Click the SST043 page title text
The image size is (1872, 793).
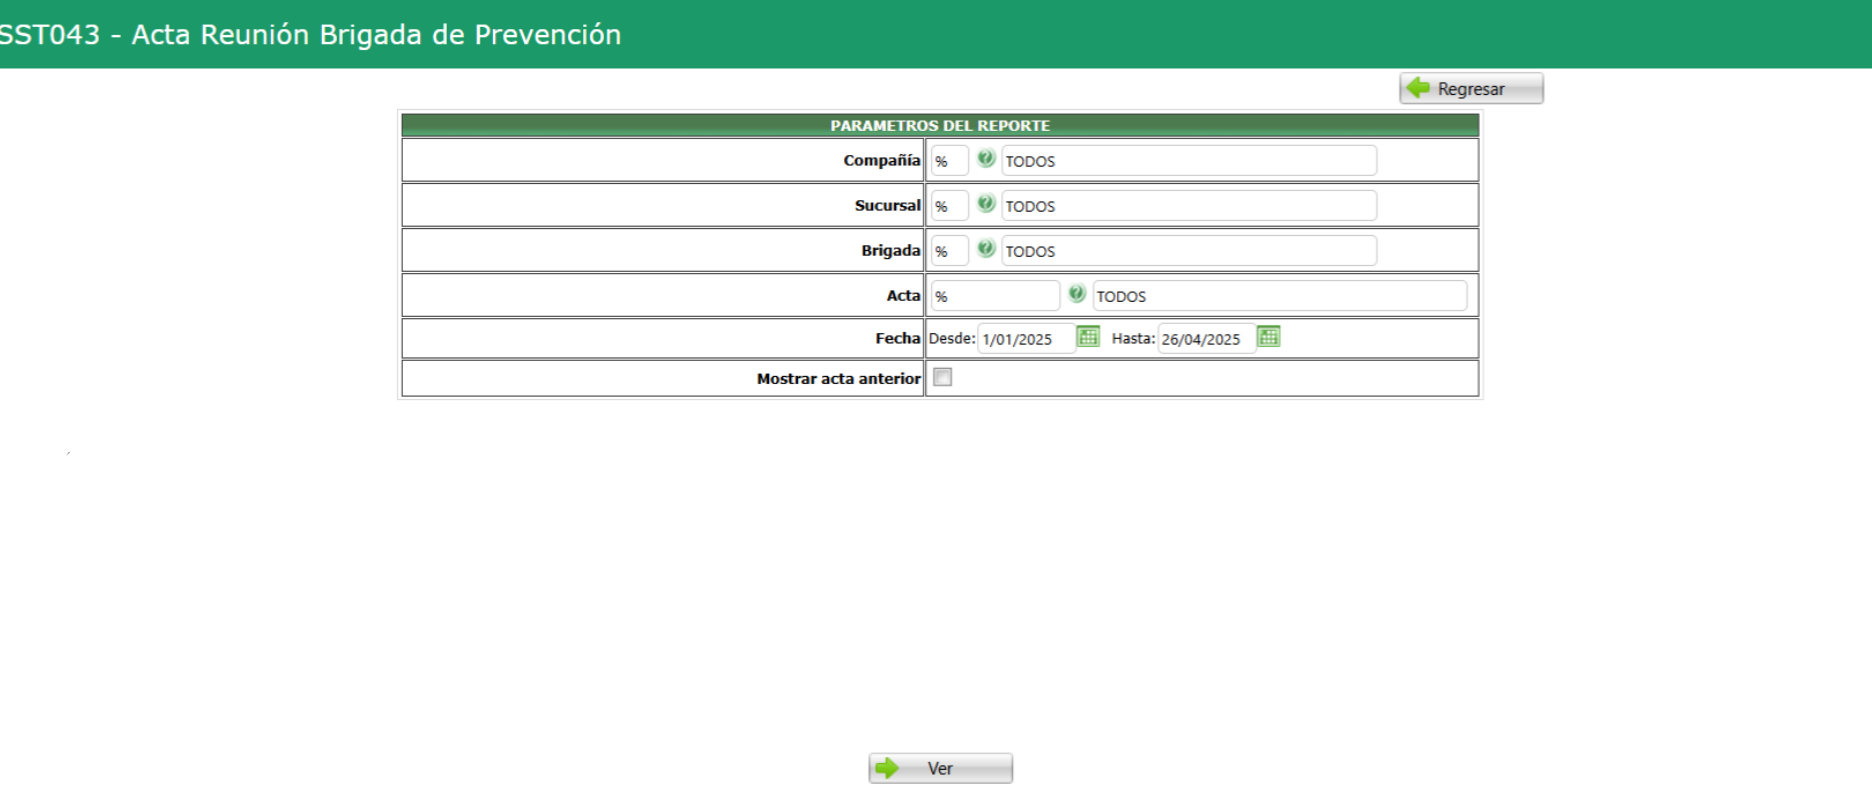point(310,35)
